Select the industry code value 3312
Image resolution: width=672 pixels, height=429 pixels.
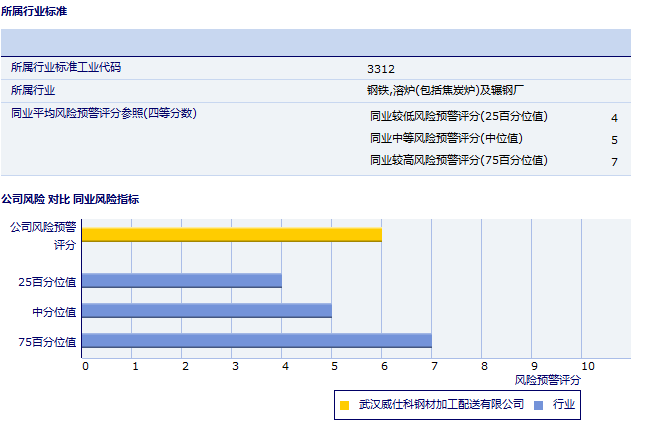click(x=381, y=69)
